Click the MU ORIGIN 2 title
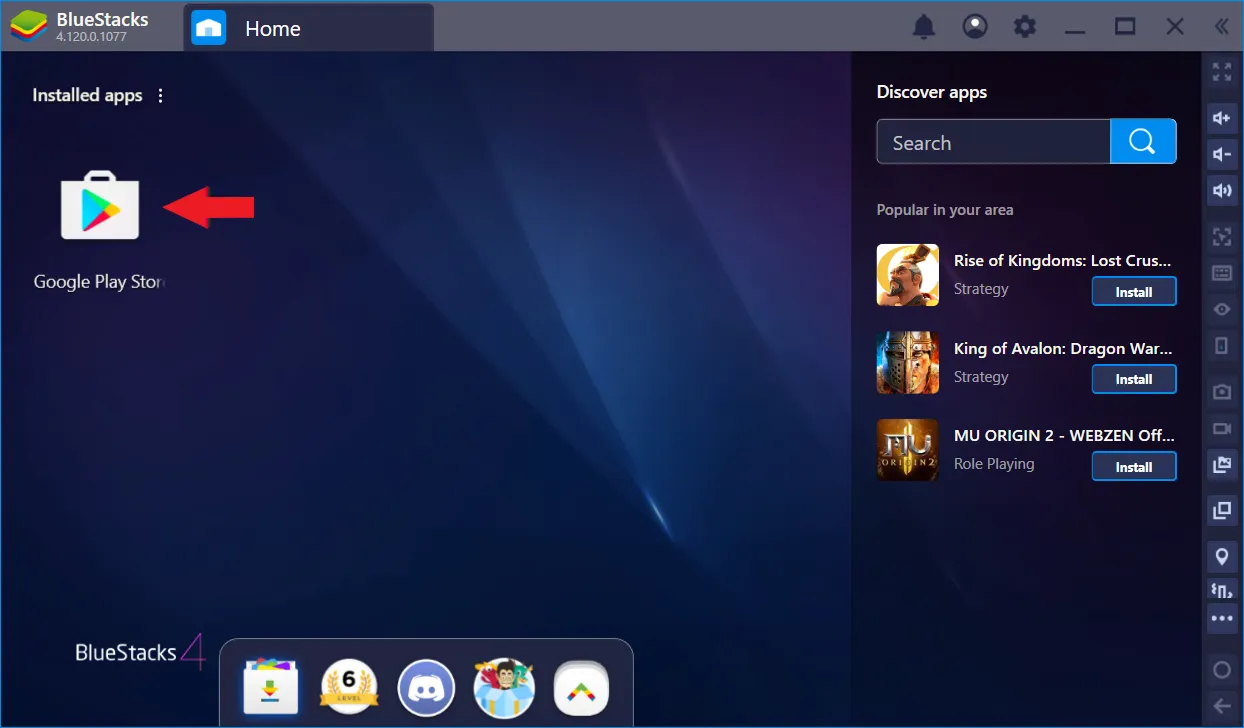This screenshot has width=1244, height=728. (1064, 435)
